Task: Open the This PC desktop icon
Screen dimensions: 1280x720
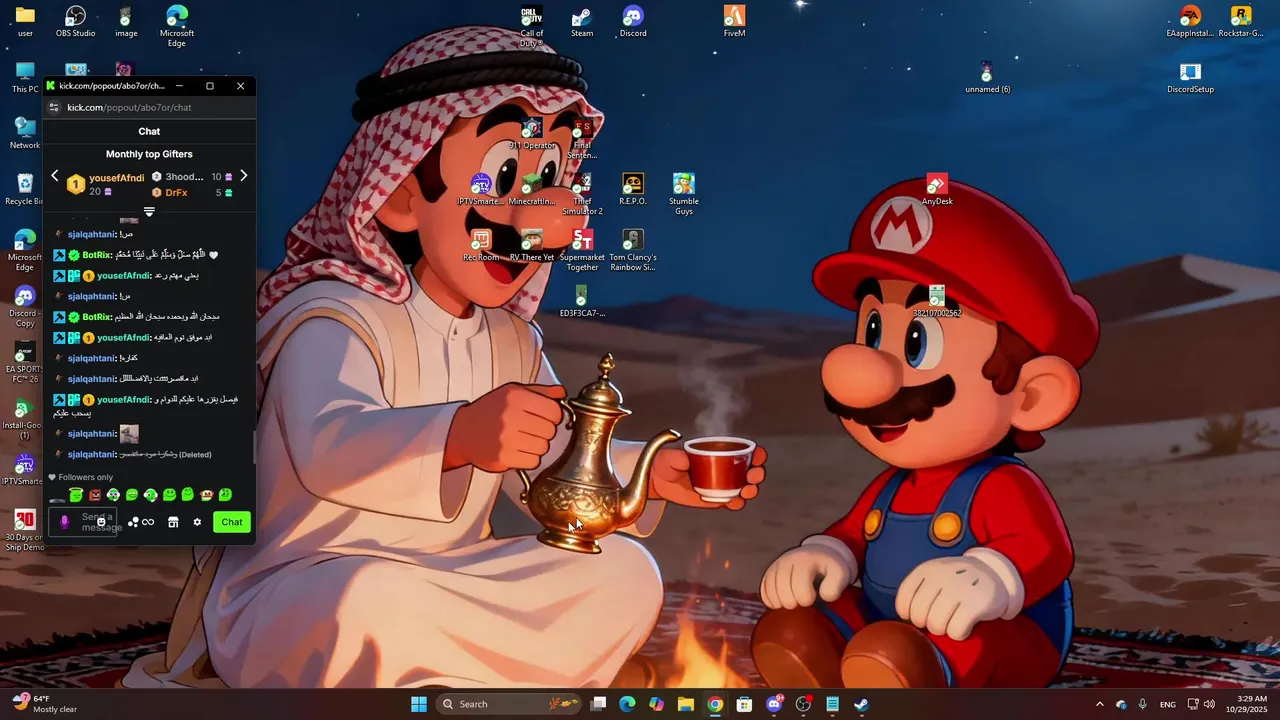Action: click(x=25, y=77)
